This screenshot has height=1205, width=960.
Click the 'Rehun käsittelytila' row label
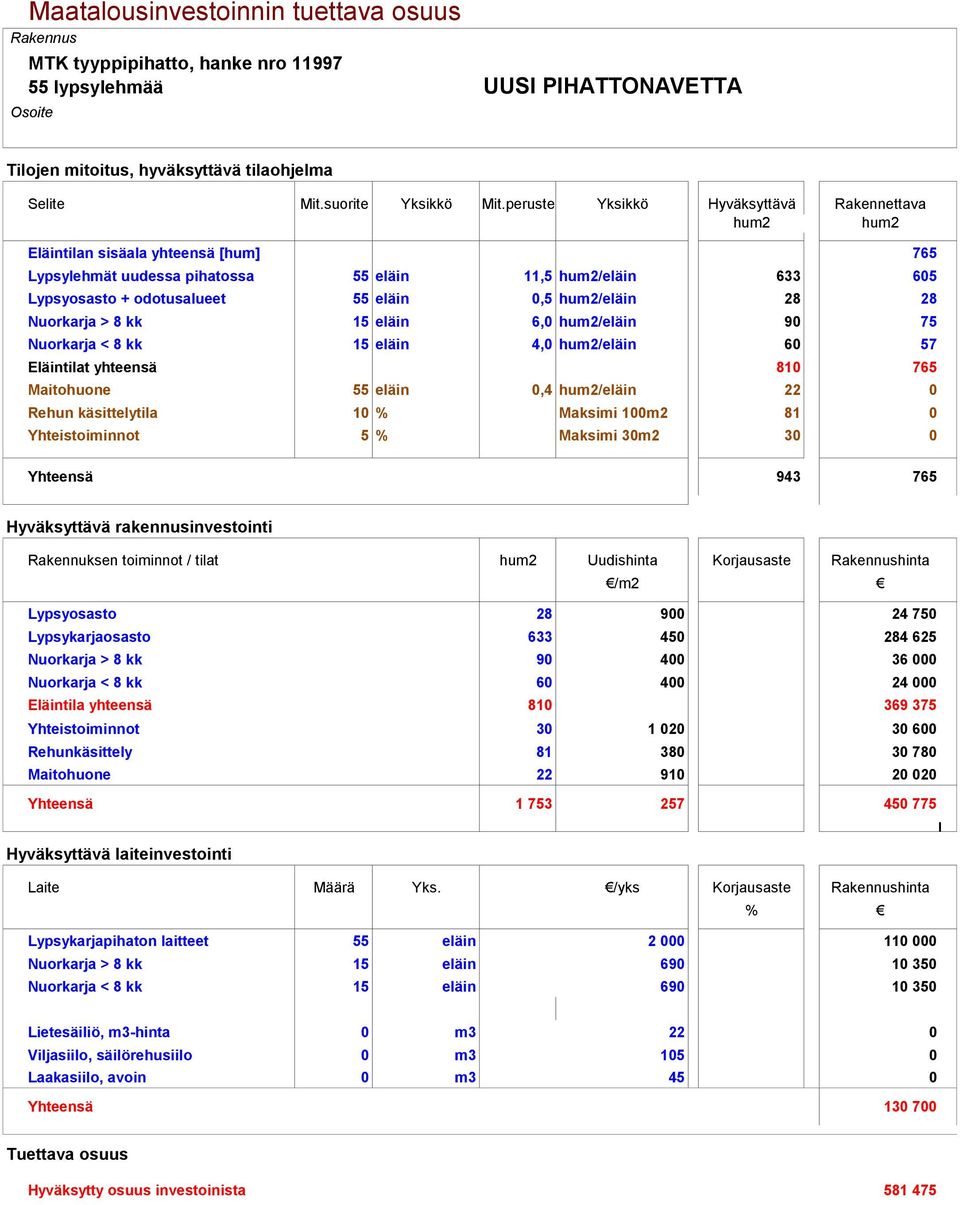click(x=93, y=413)
